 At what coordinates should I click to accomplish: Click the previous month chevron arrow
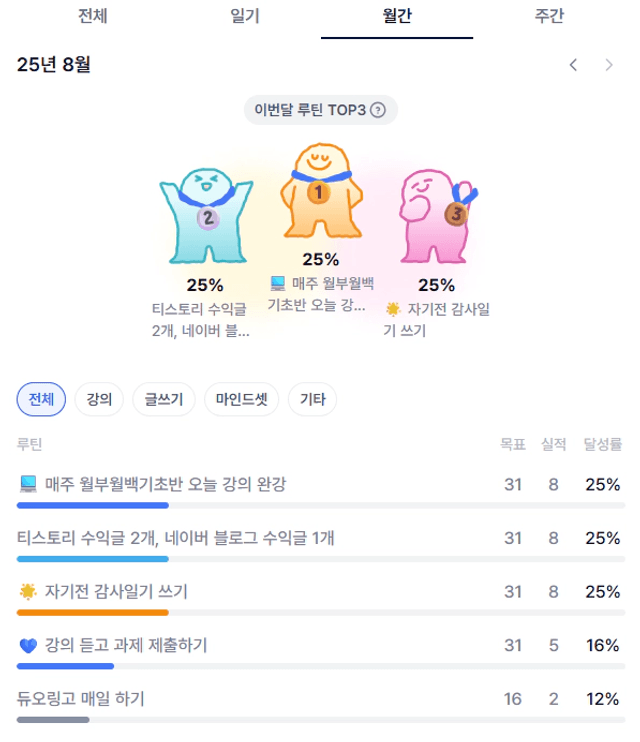pyautogui.click(x=573, y=65)
